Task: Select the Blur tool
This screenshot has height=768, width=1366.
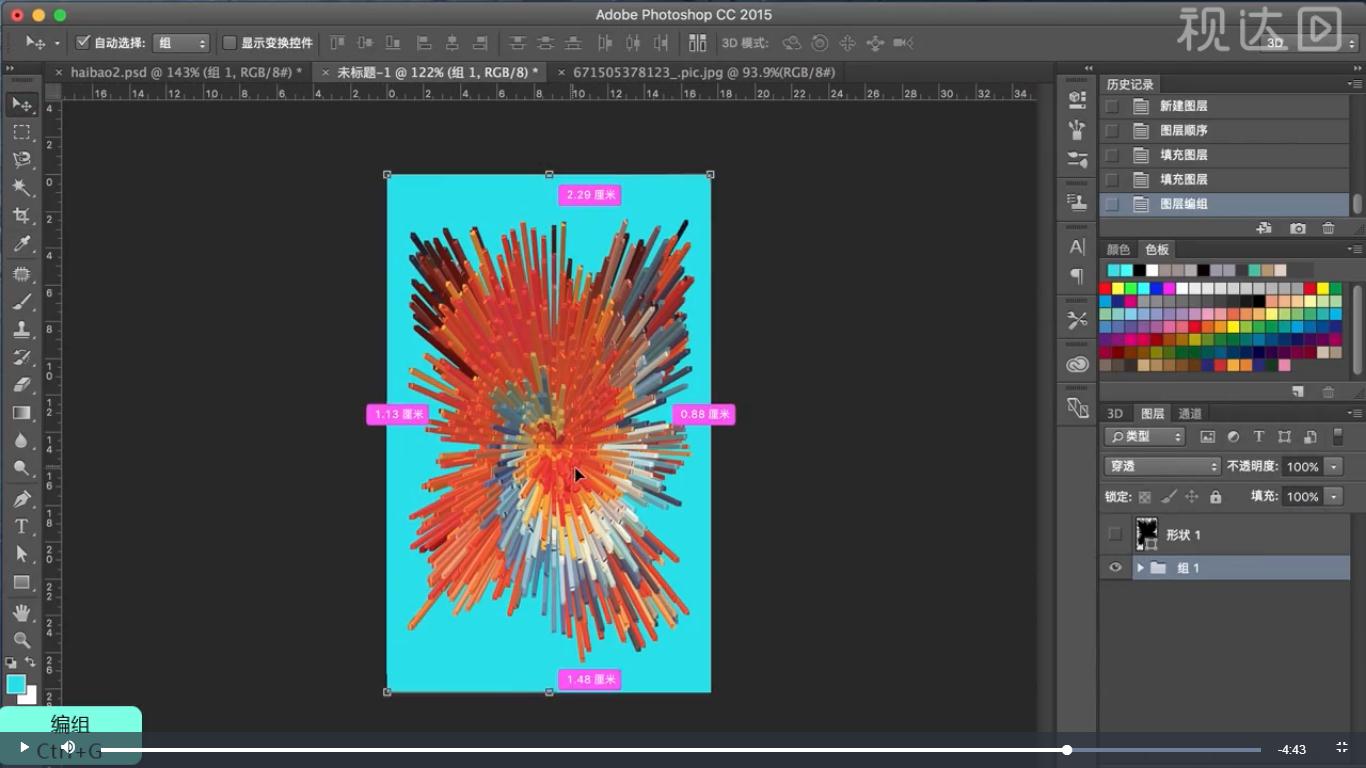Action: (21, 441)
